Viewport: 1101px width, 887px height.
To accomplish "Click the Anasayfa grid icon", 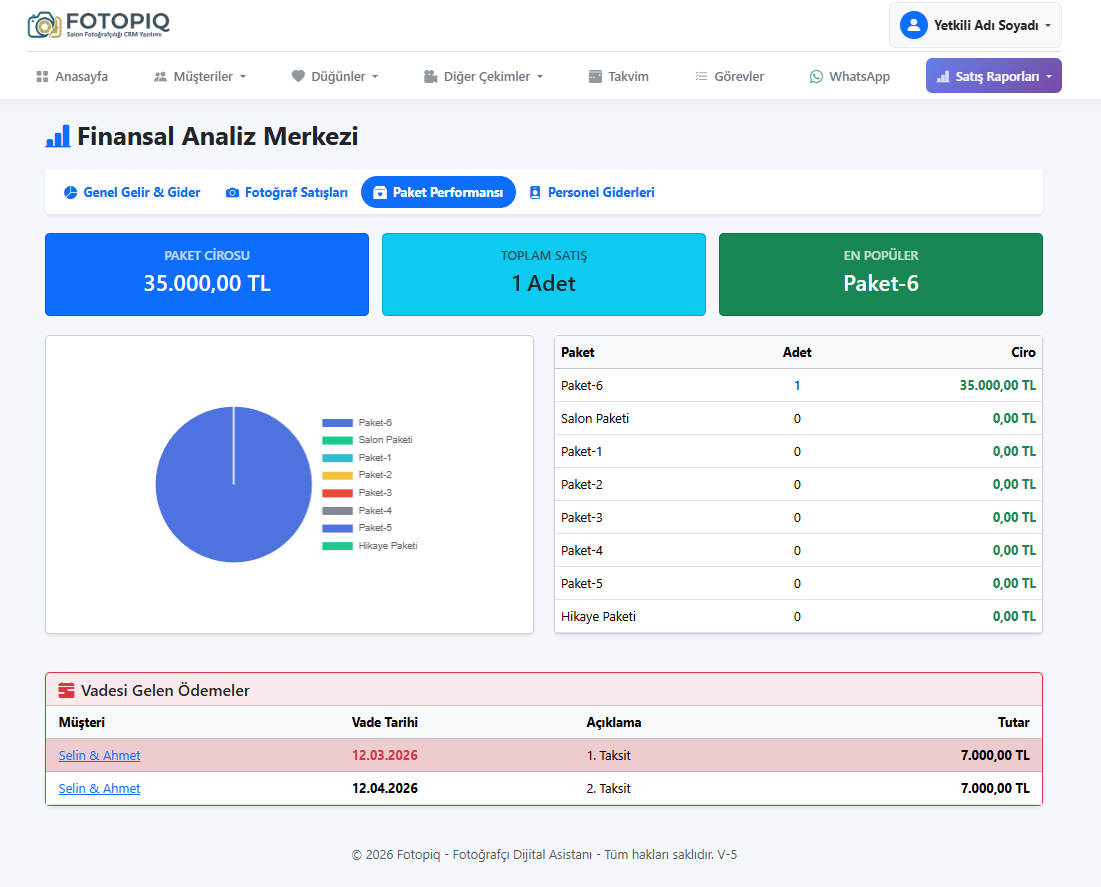I will (x=42, y=76).
